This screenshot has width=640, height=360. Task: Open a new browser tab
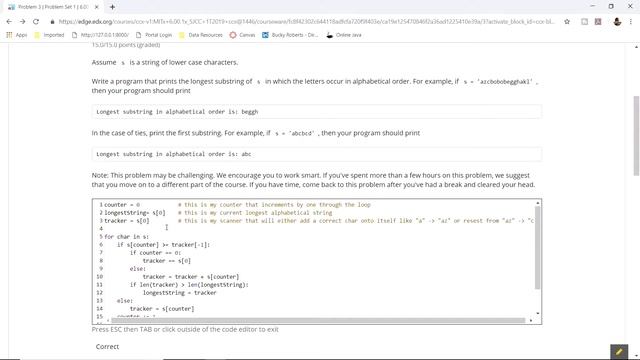112,7
